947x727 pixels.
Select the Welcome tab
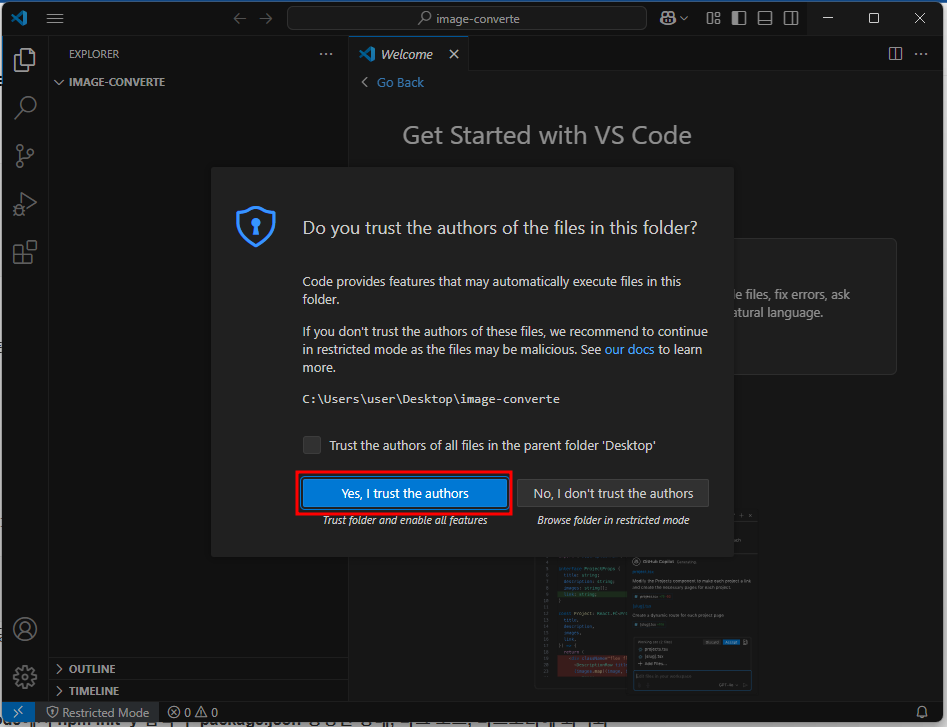coord(407,54)
